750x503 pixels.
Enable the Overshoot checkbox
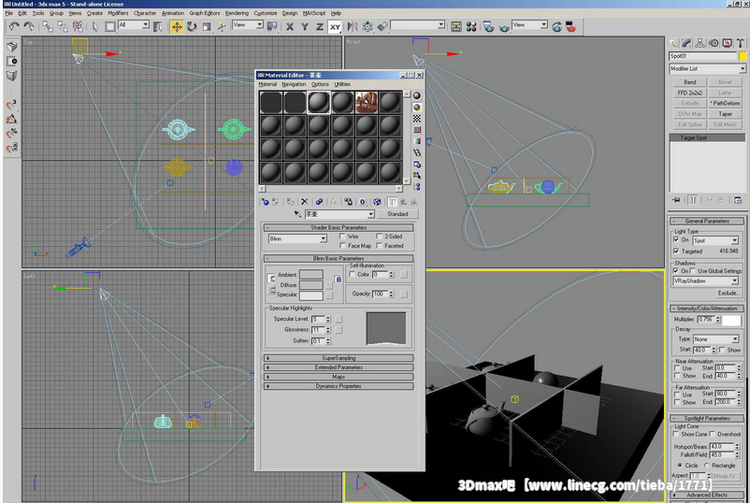713,434
